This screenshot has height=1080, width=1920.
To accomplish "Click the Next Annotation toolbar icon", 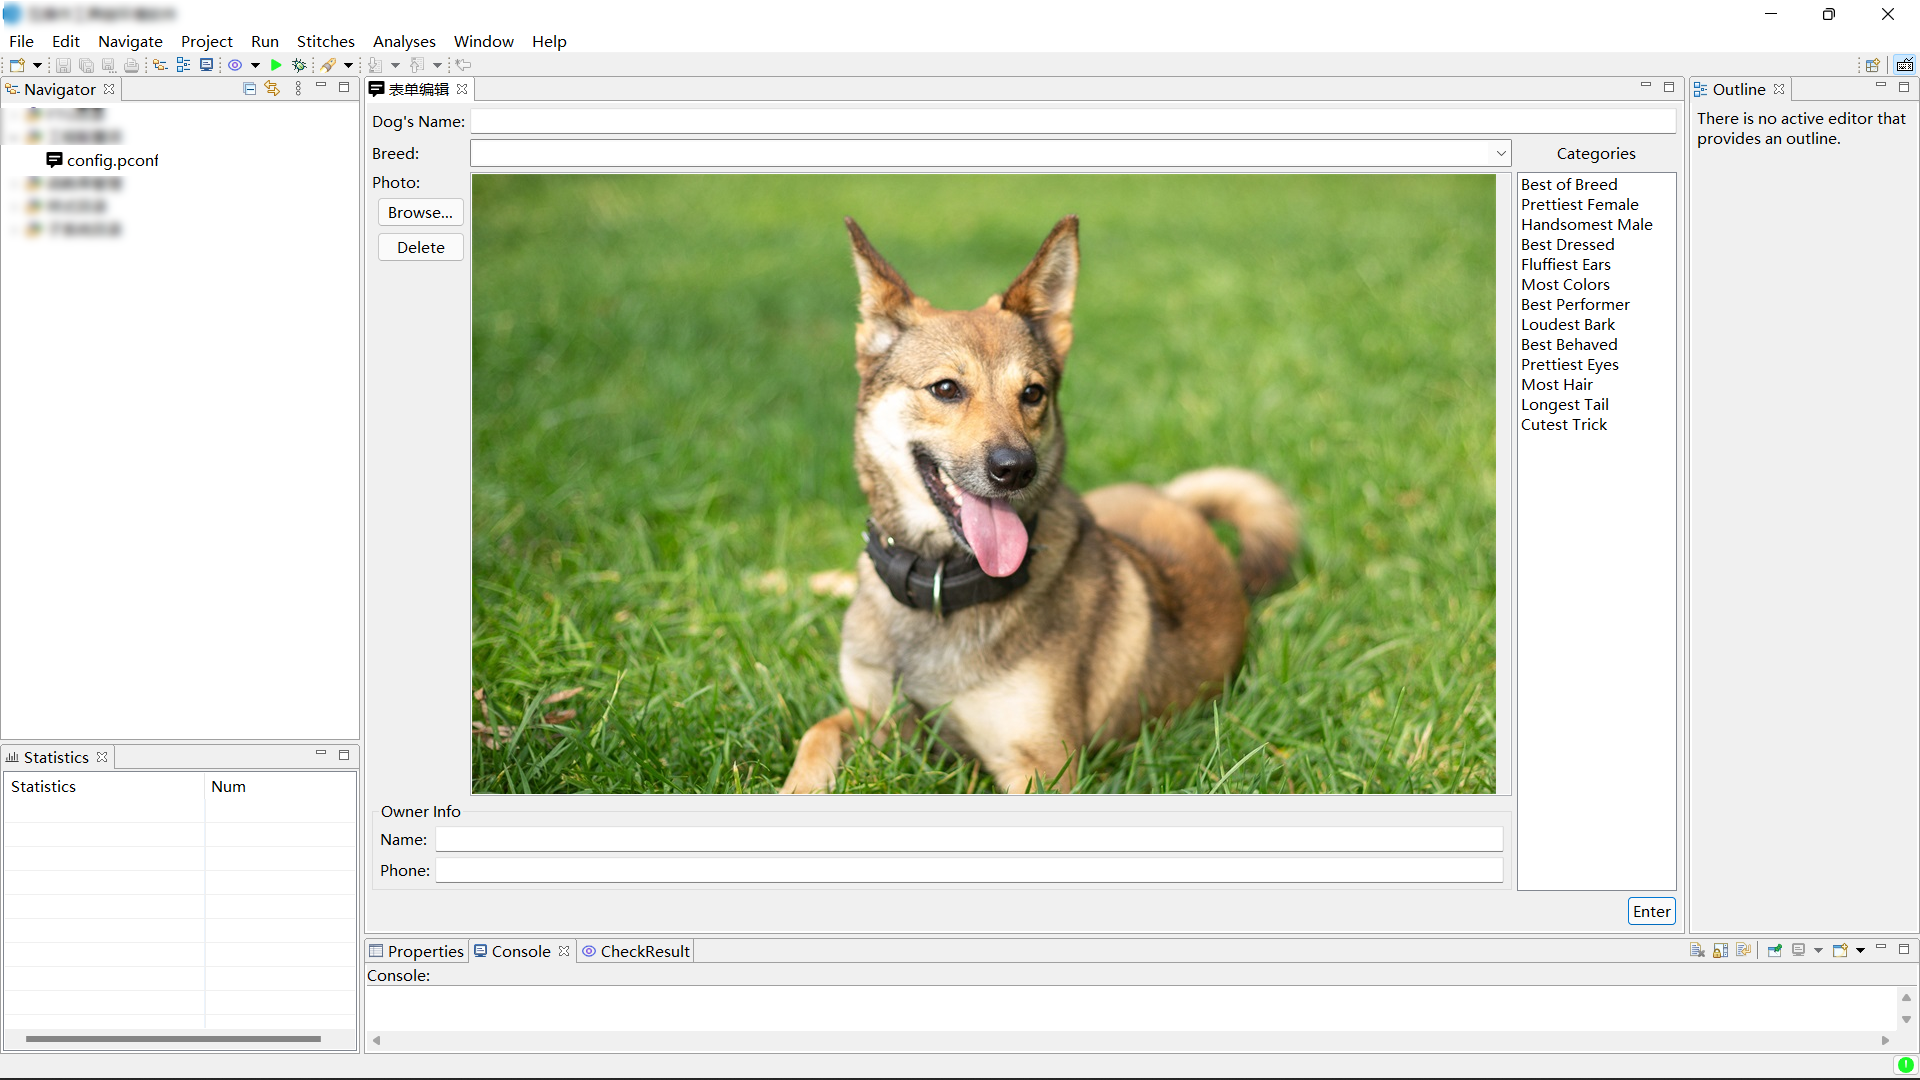I will click(375, 65).
